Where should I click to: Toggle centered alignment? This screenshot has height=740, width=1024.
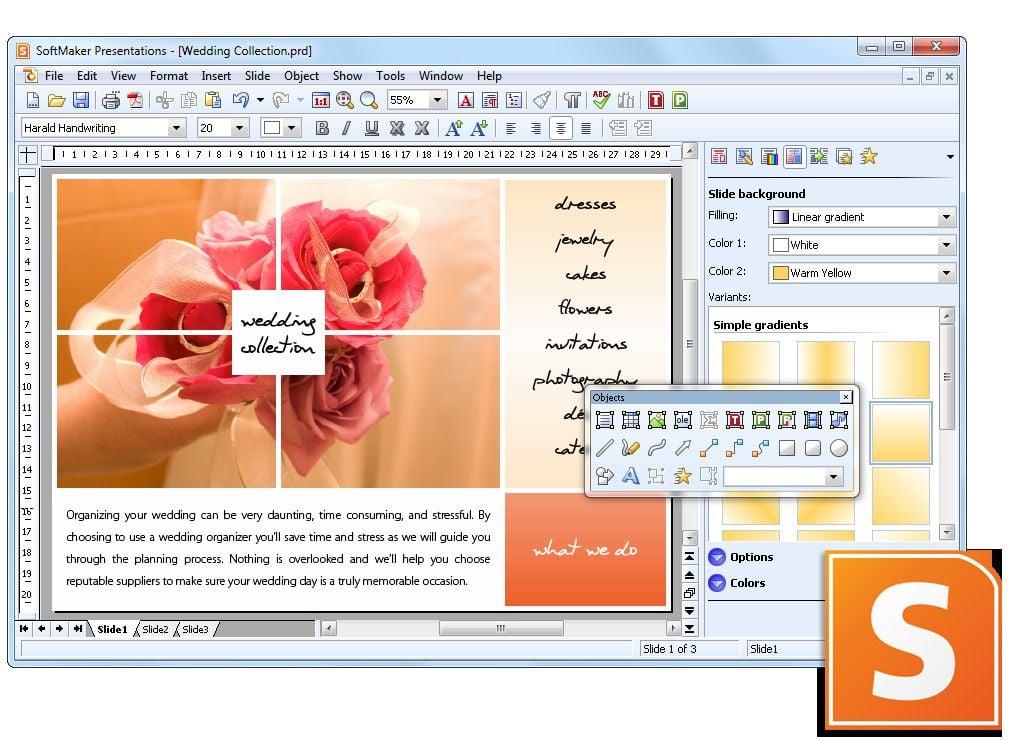point(561,129)
